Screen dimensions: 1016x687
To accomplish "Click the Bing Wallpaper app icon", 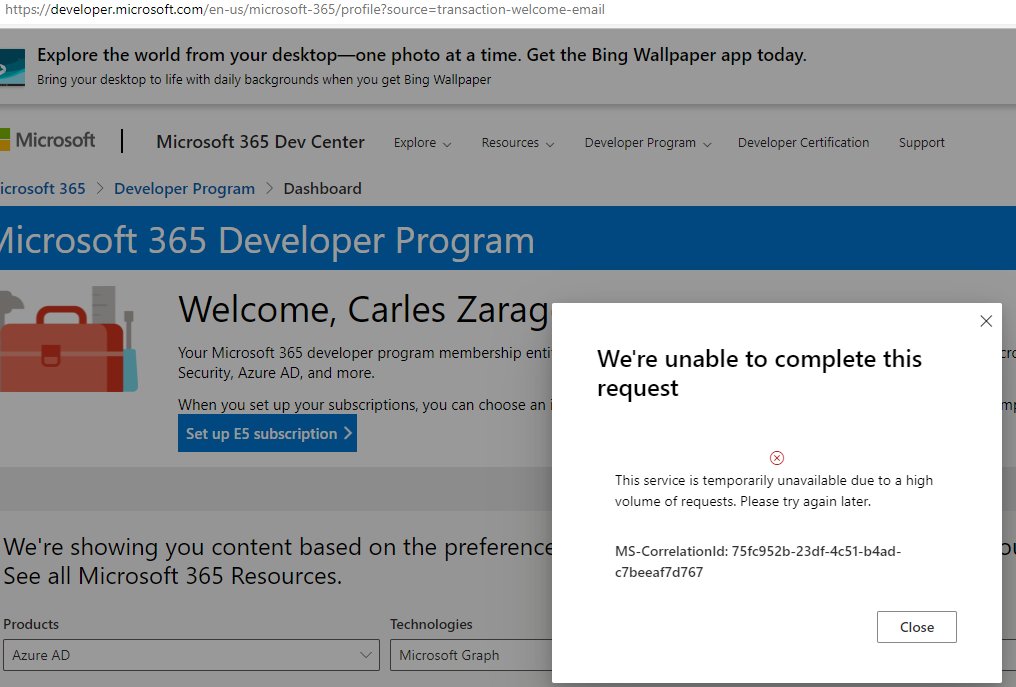I will pos(12,67).
